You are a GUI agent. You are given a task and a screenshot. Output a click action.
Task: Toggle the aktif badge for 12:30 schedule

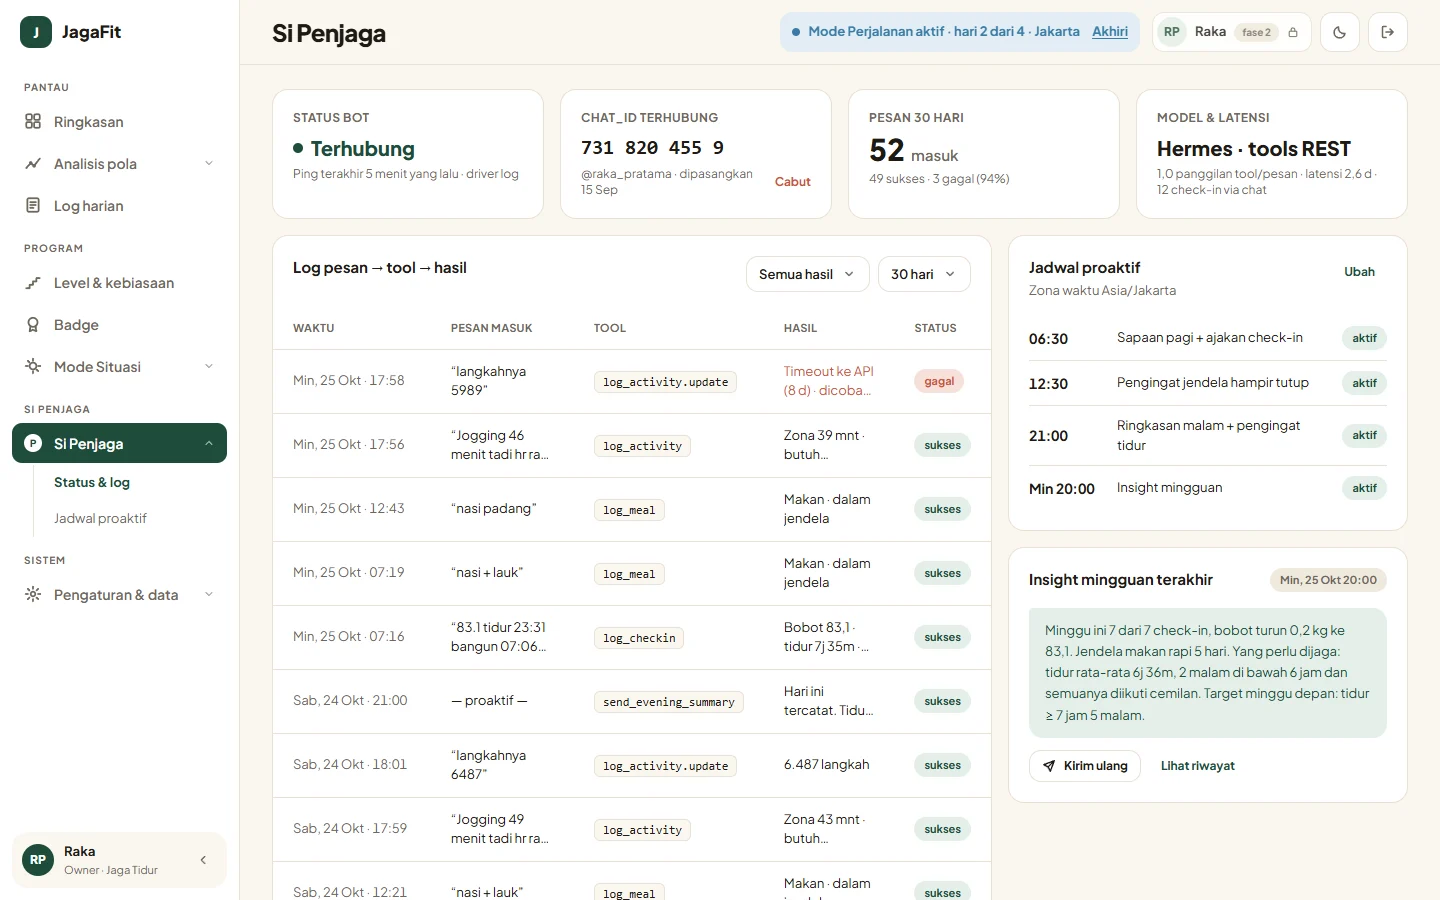[1364, 383]
